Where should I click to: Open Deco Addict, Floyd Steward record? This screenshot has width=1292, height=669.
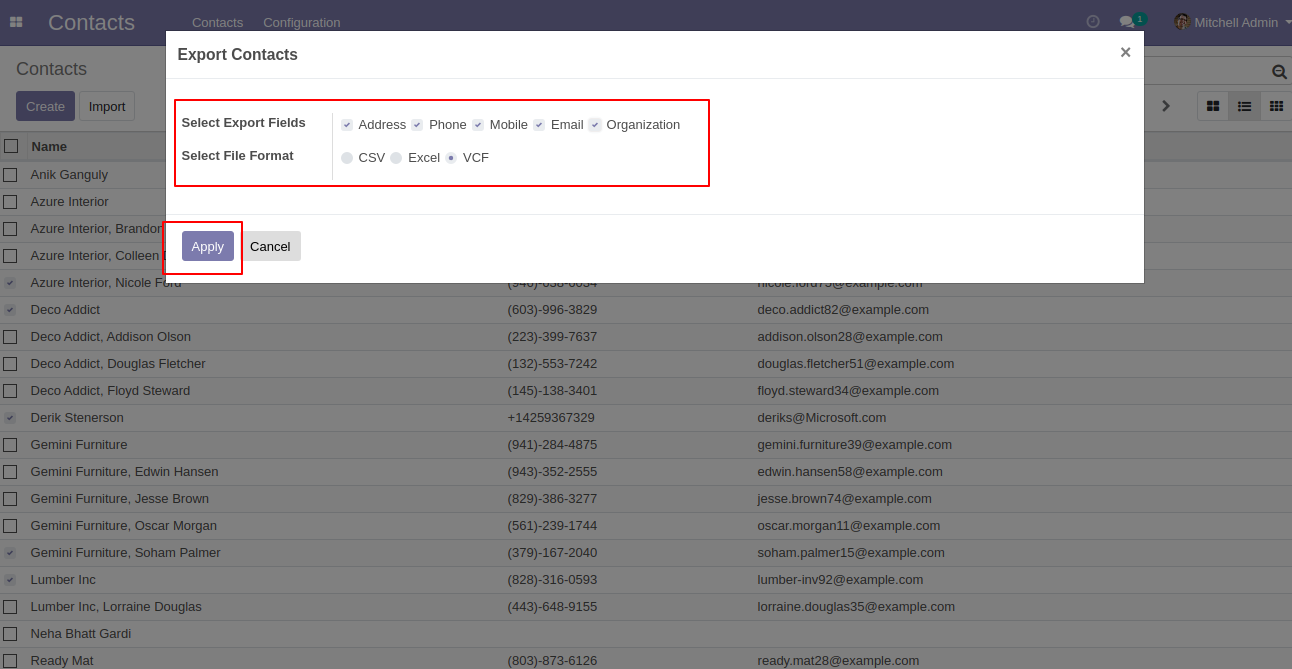click(x=110, y=391)
